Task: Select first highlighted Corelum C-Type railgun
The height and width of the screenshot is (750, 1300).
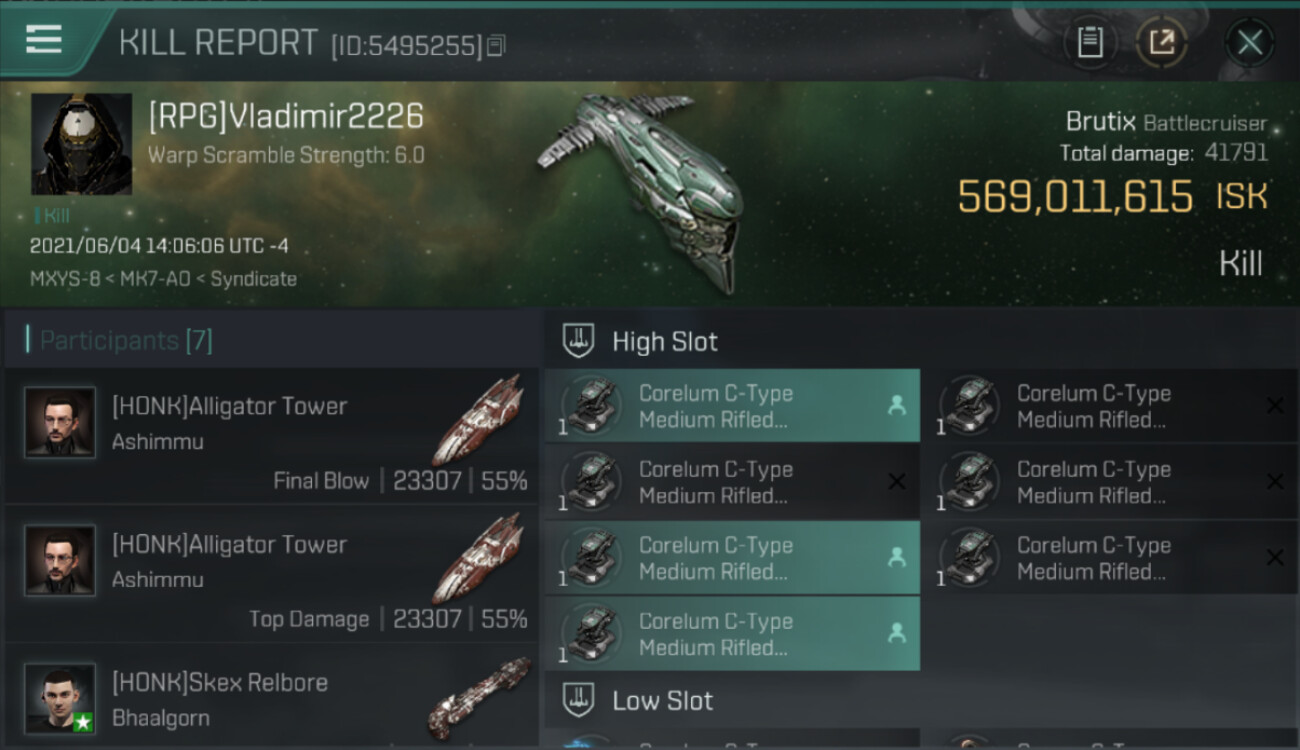Action: [732, 406]
